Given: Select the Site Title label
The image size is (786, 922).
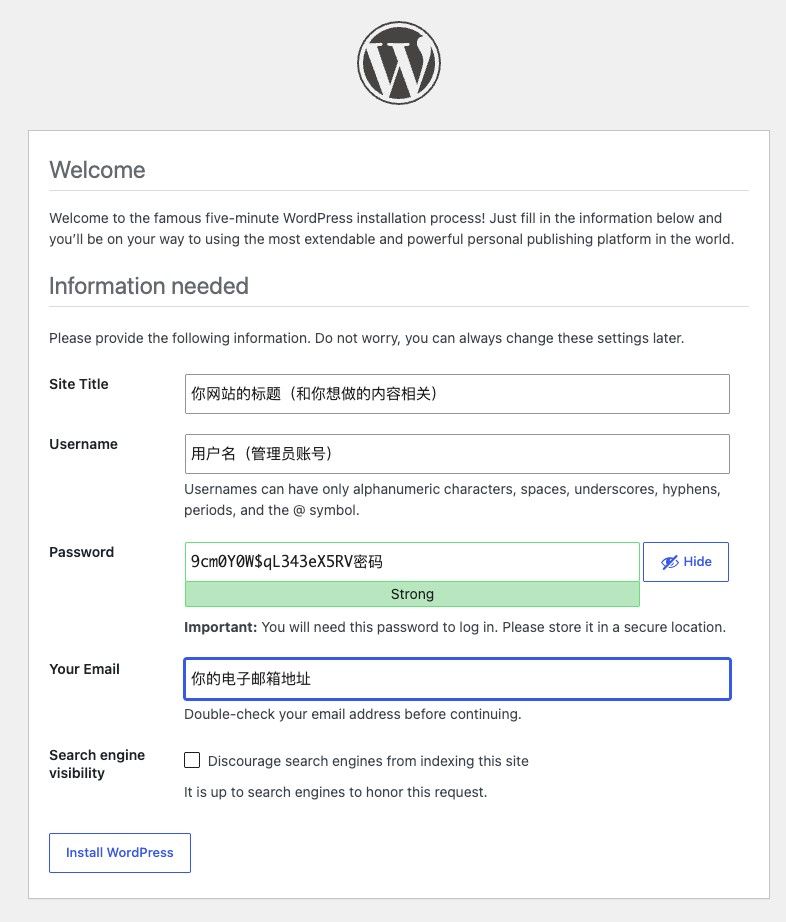Looking at the screenshot, I should pos(79,384).
